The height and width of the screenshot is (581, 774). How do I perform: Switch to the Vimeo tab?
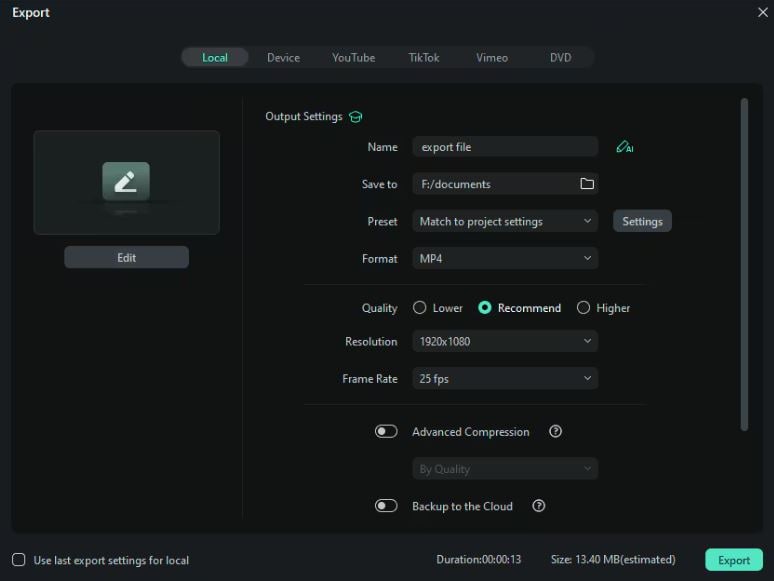click(492, 57)
